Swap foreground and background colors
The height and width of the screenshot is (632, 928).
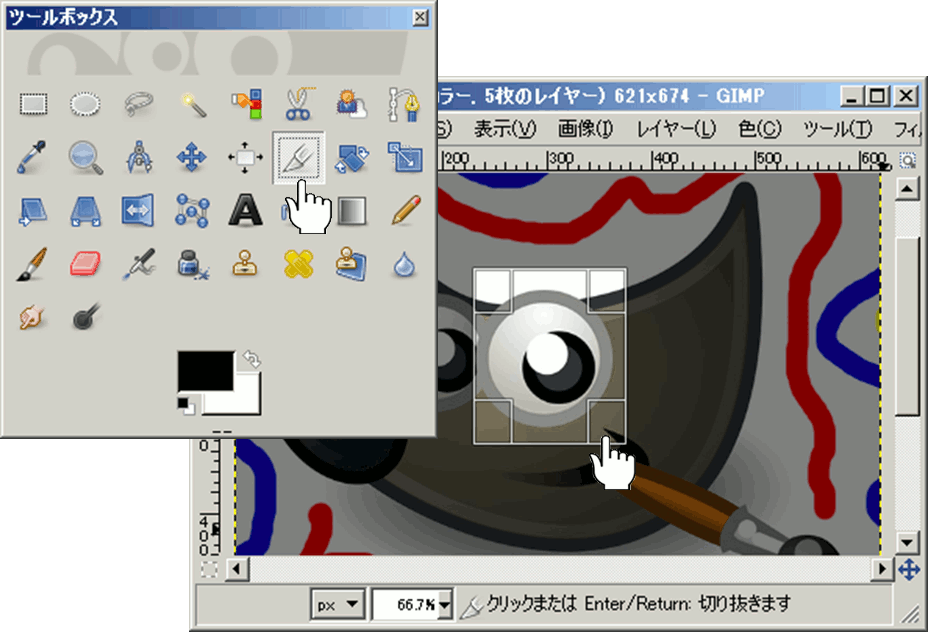[x=251, y=359]
